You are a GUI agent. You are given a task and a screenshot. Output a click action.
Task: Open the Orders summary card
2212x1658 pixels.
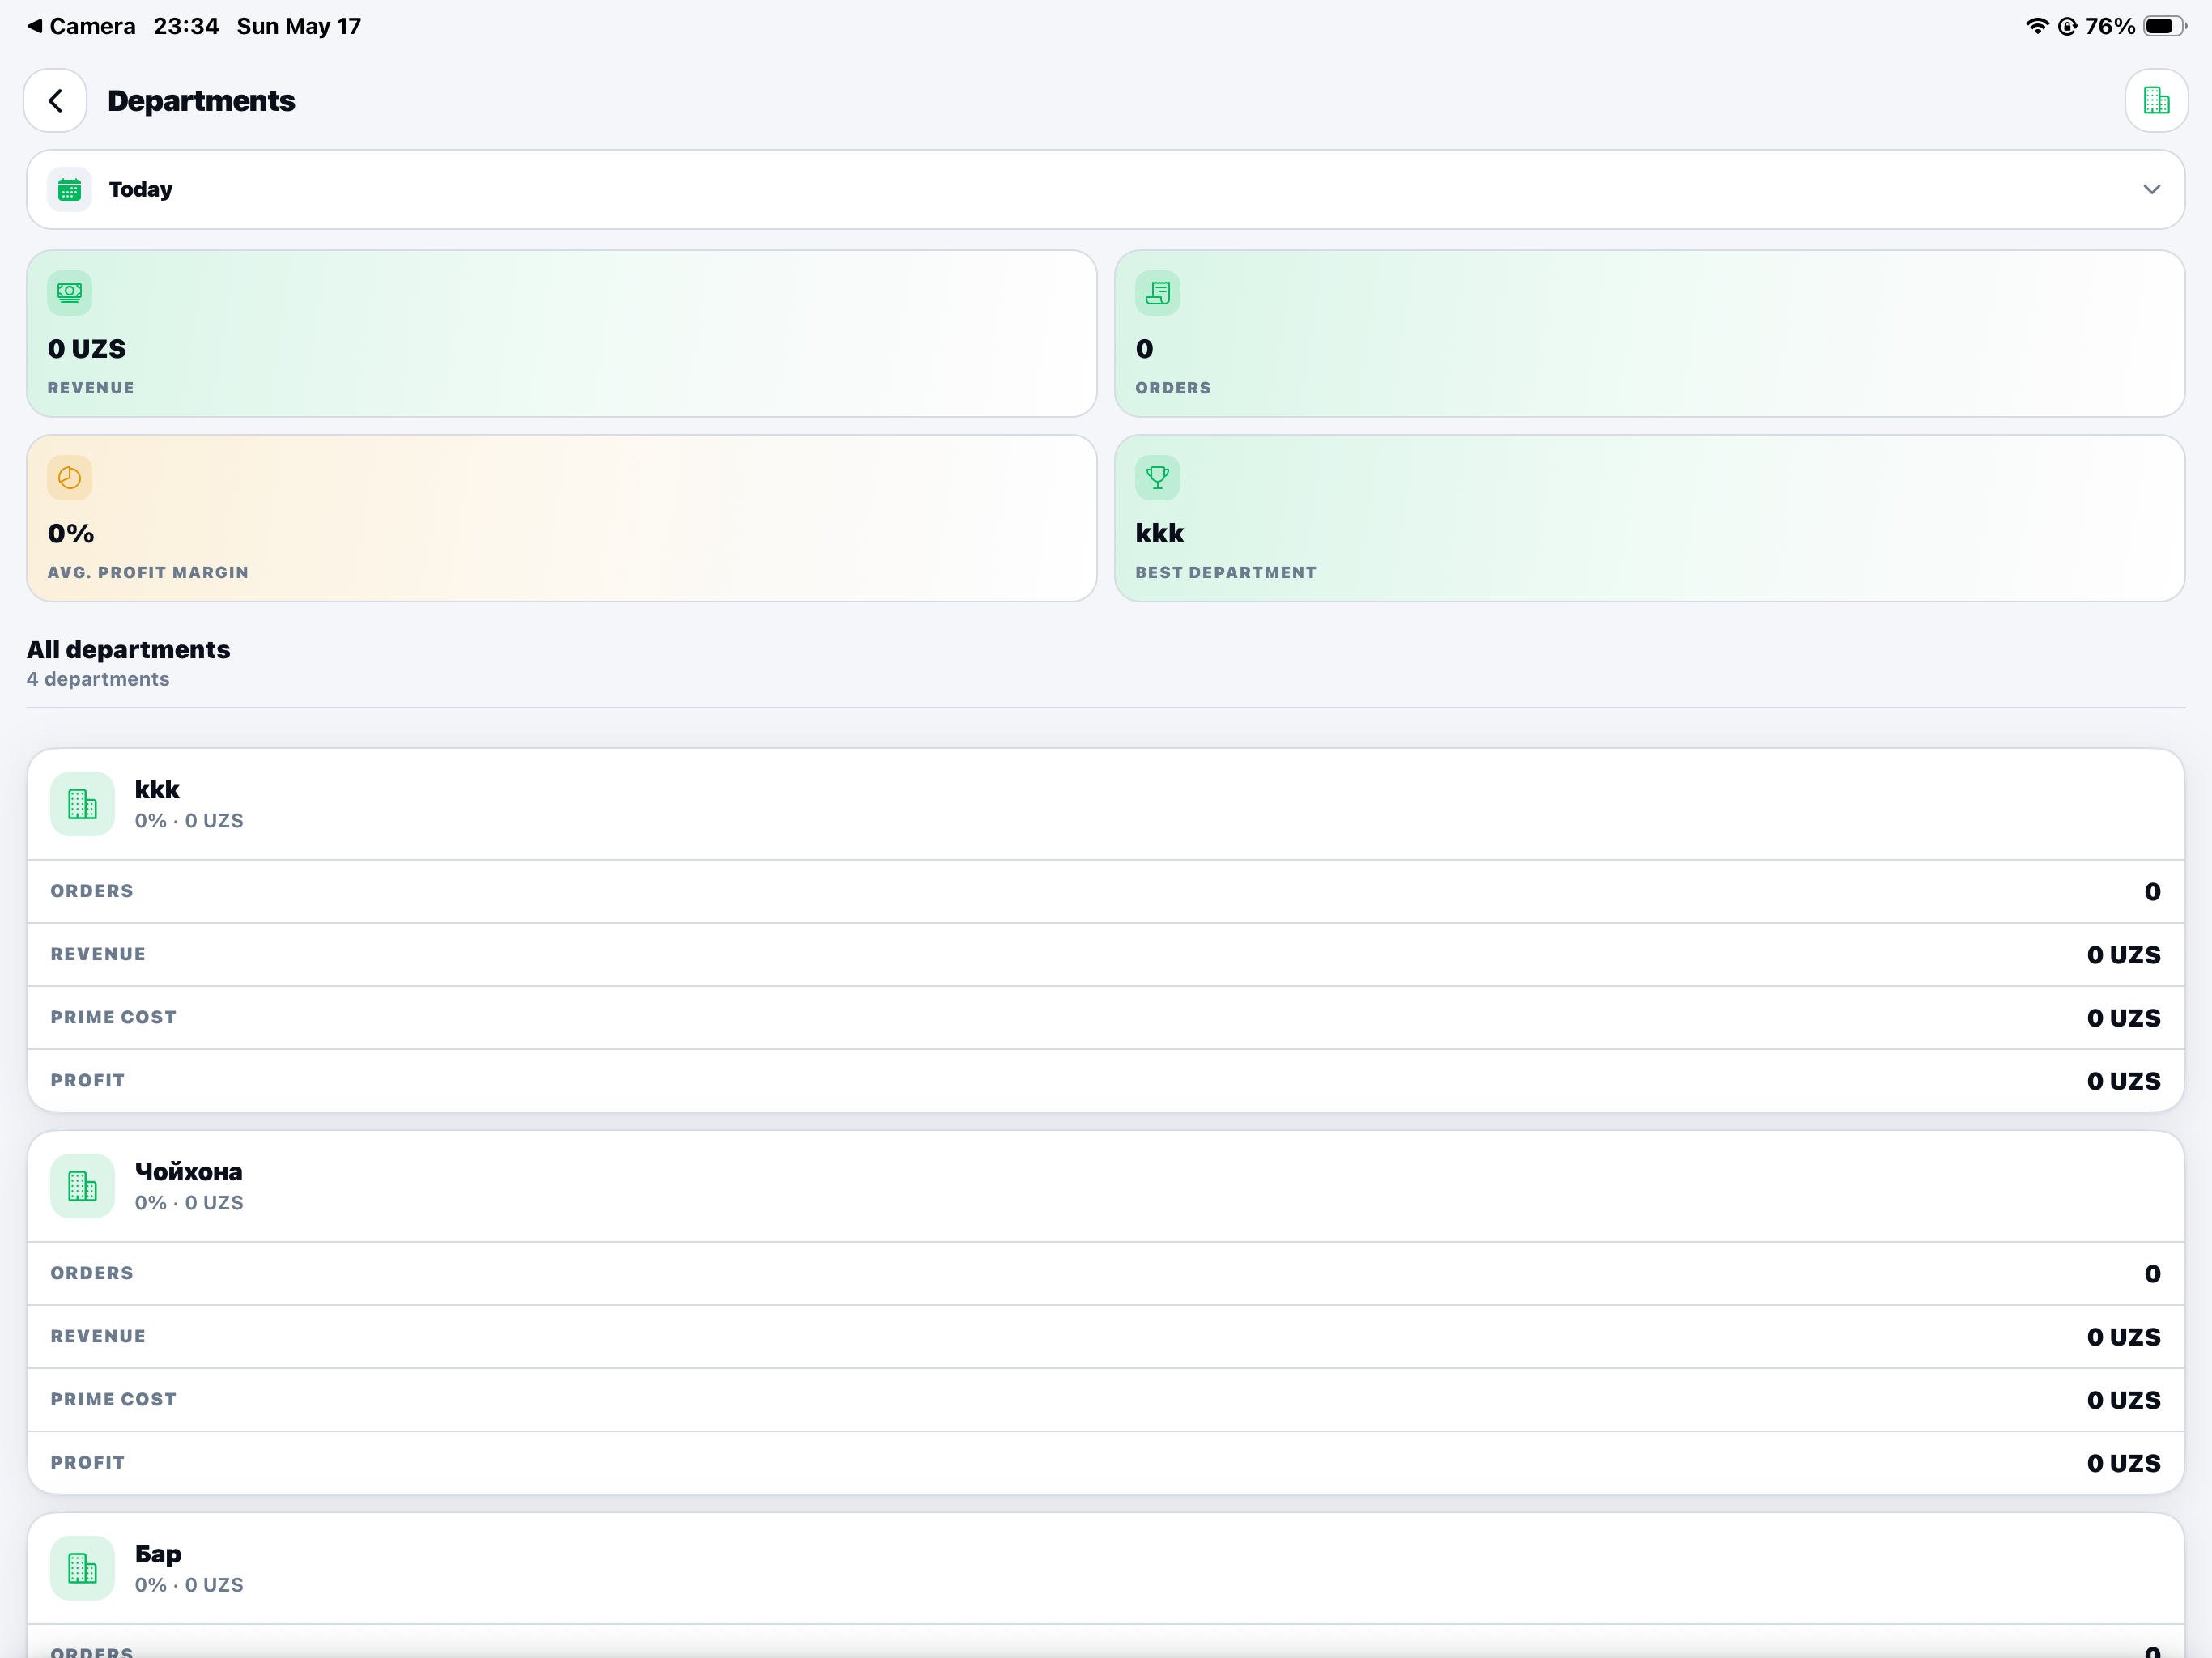(1649, 333)
